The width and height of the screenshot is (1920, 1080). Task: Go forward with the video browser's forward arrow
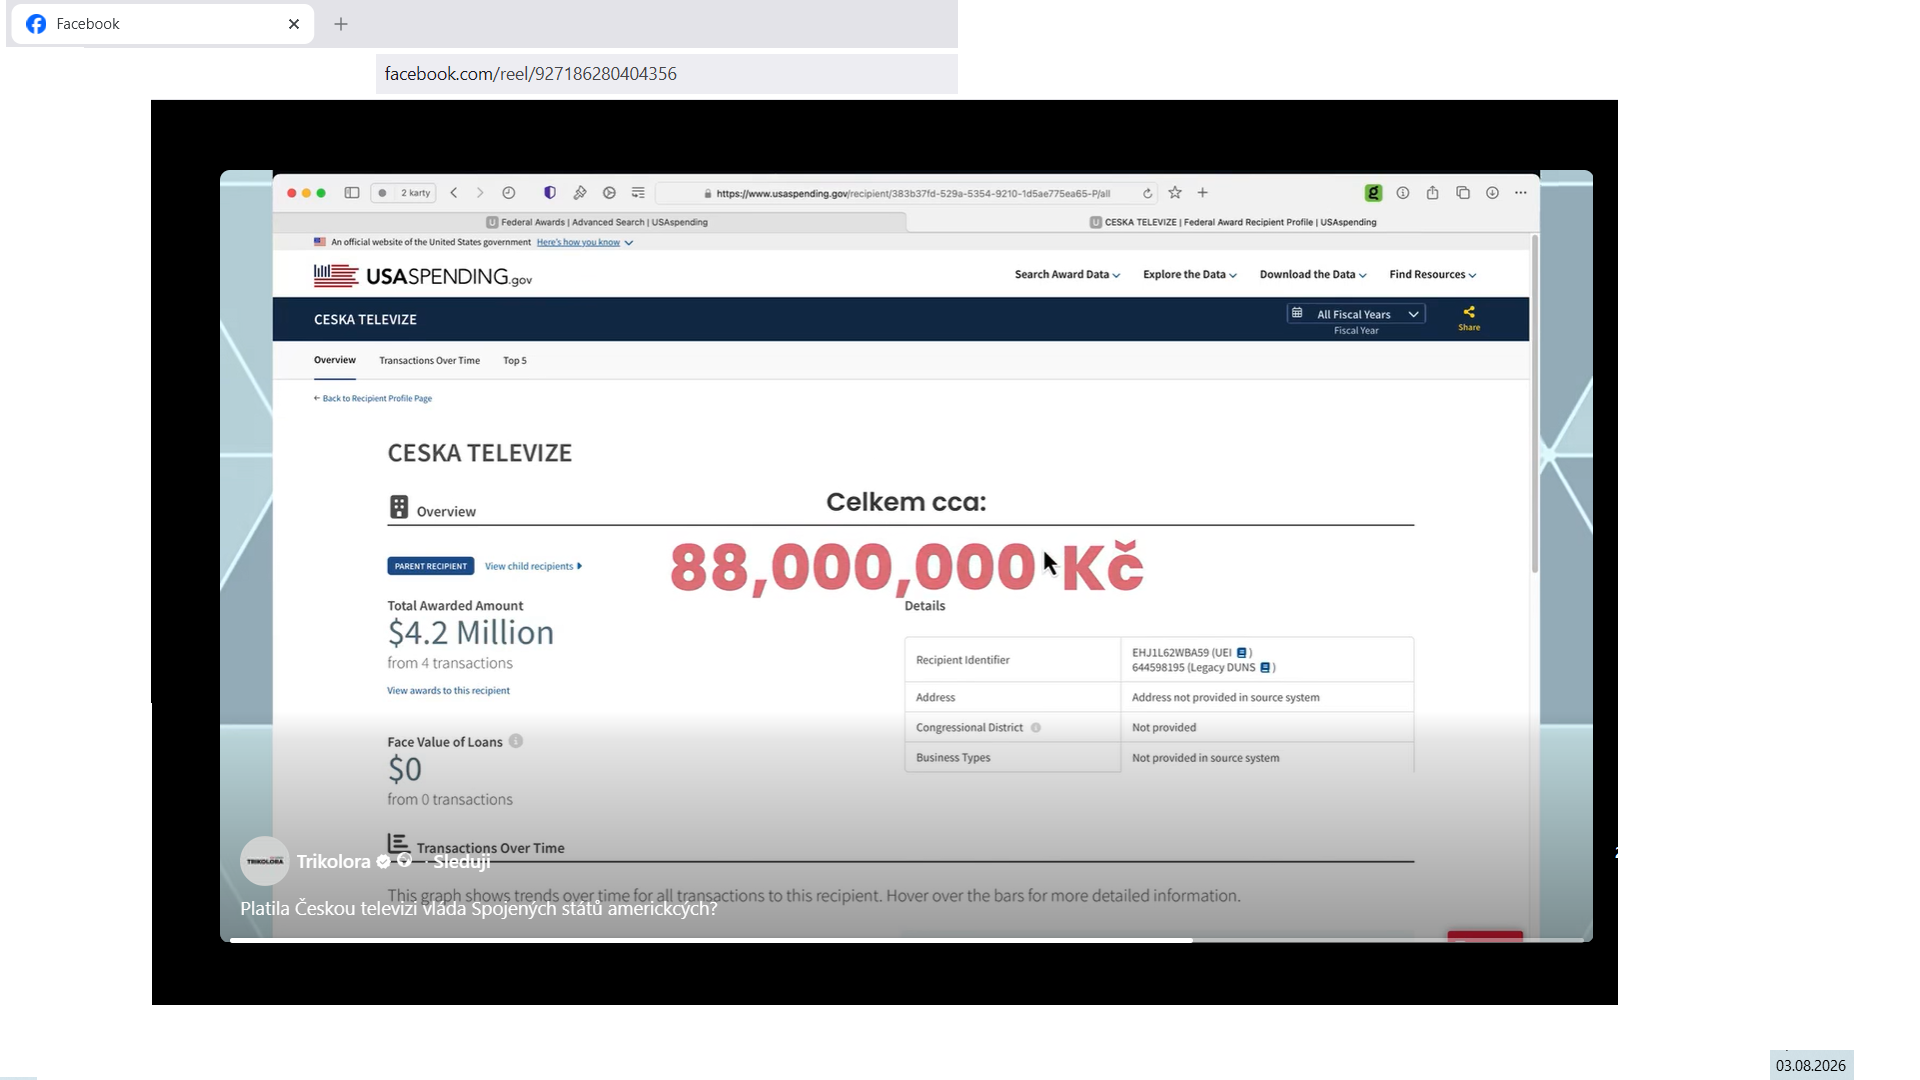pos(480,193)
